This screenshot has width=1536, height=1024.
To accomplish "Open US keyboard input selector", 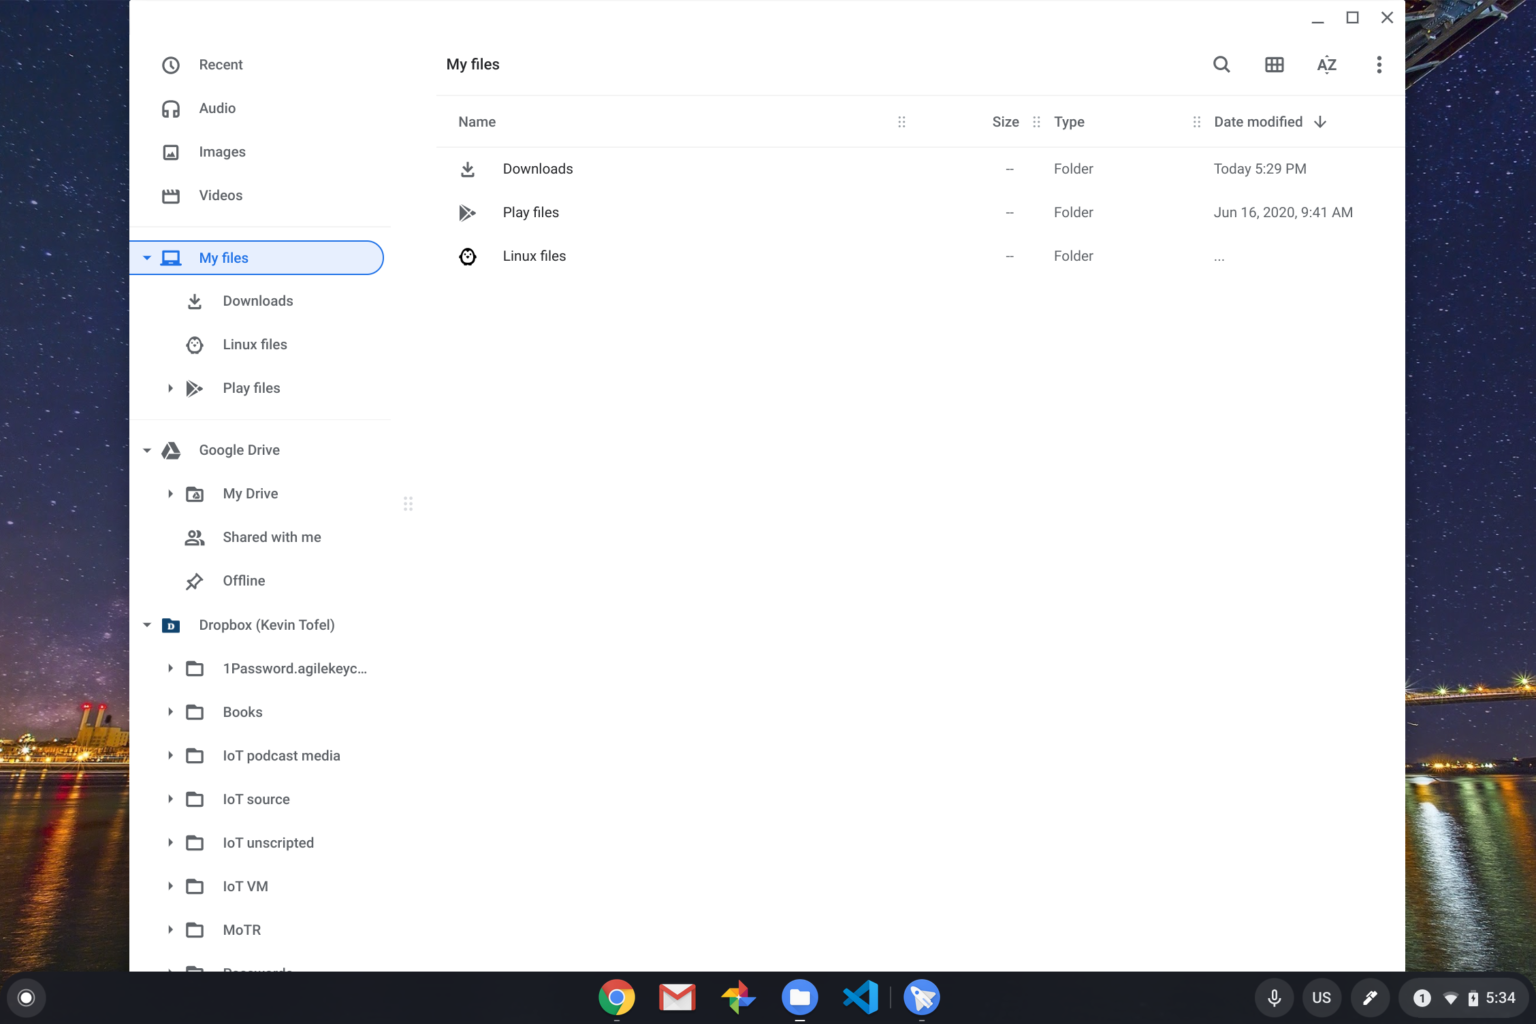I will click(1322, 998).
